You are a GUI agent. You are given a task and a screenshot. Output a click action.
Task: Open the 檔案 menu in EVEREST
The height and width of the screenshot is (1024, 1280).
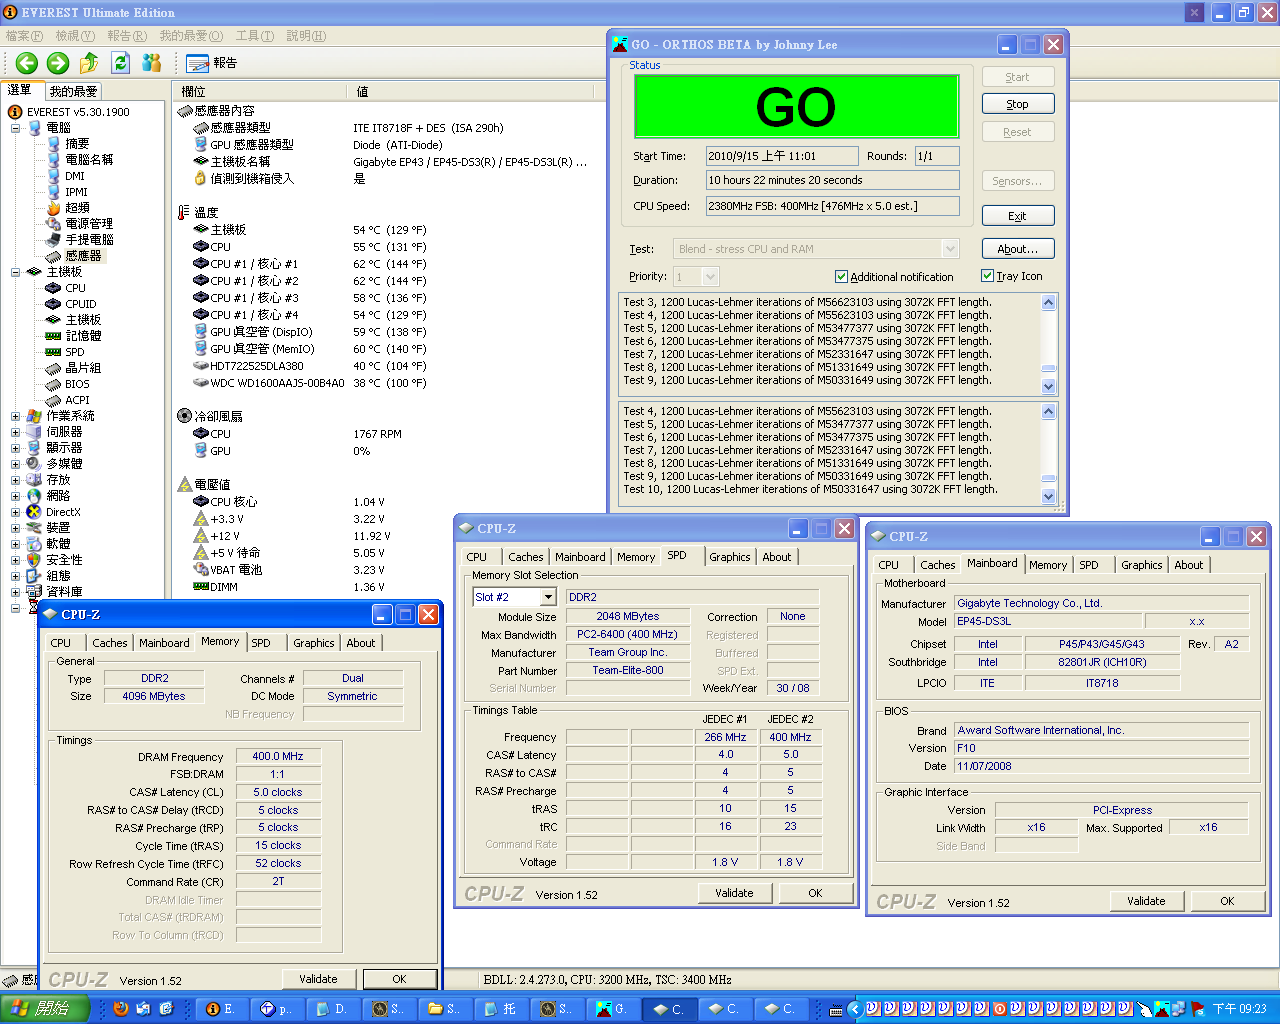(24, 36)
